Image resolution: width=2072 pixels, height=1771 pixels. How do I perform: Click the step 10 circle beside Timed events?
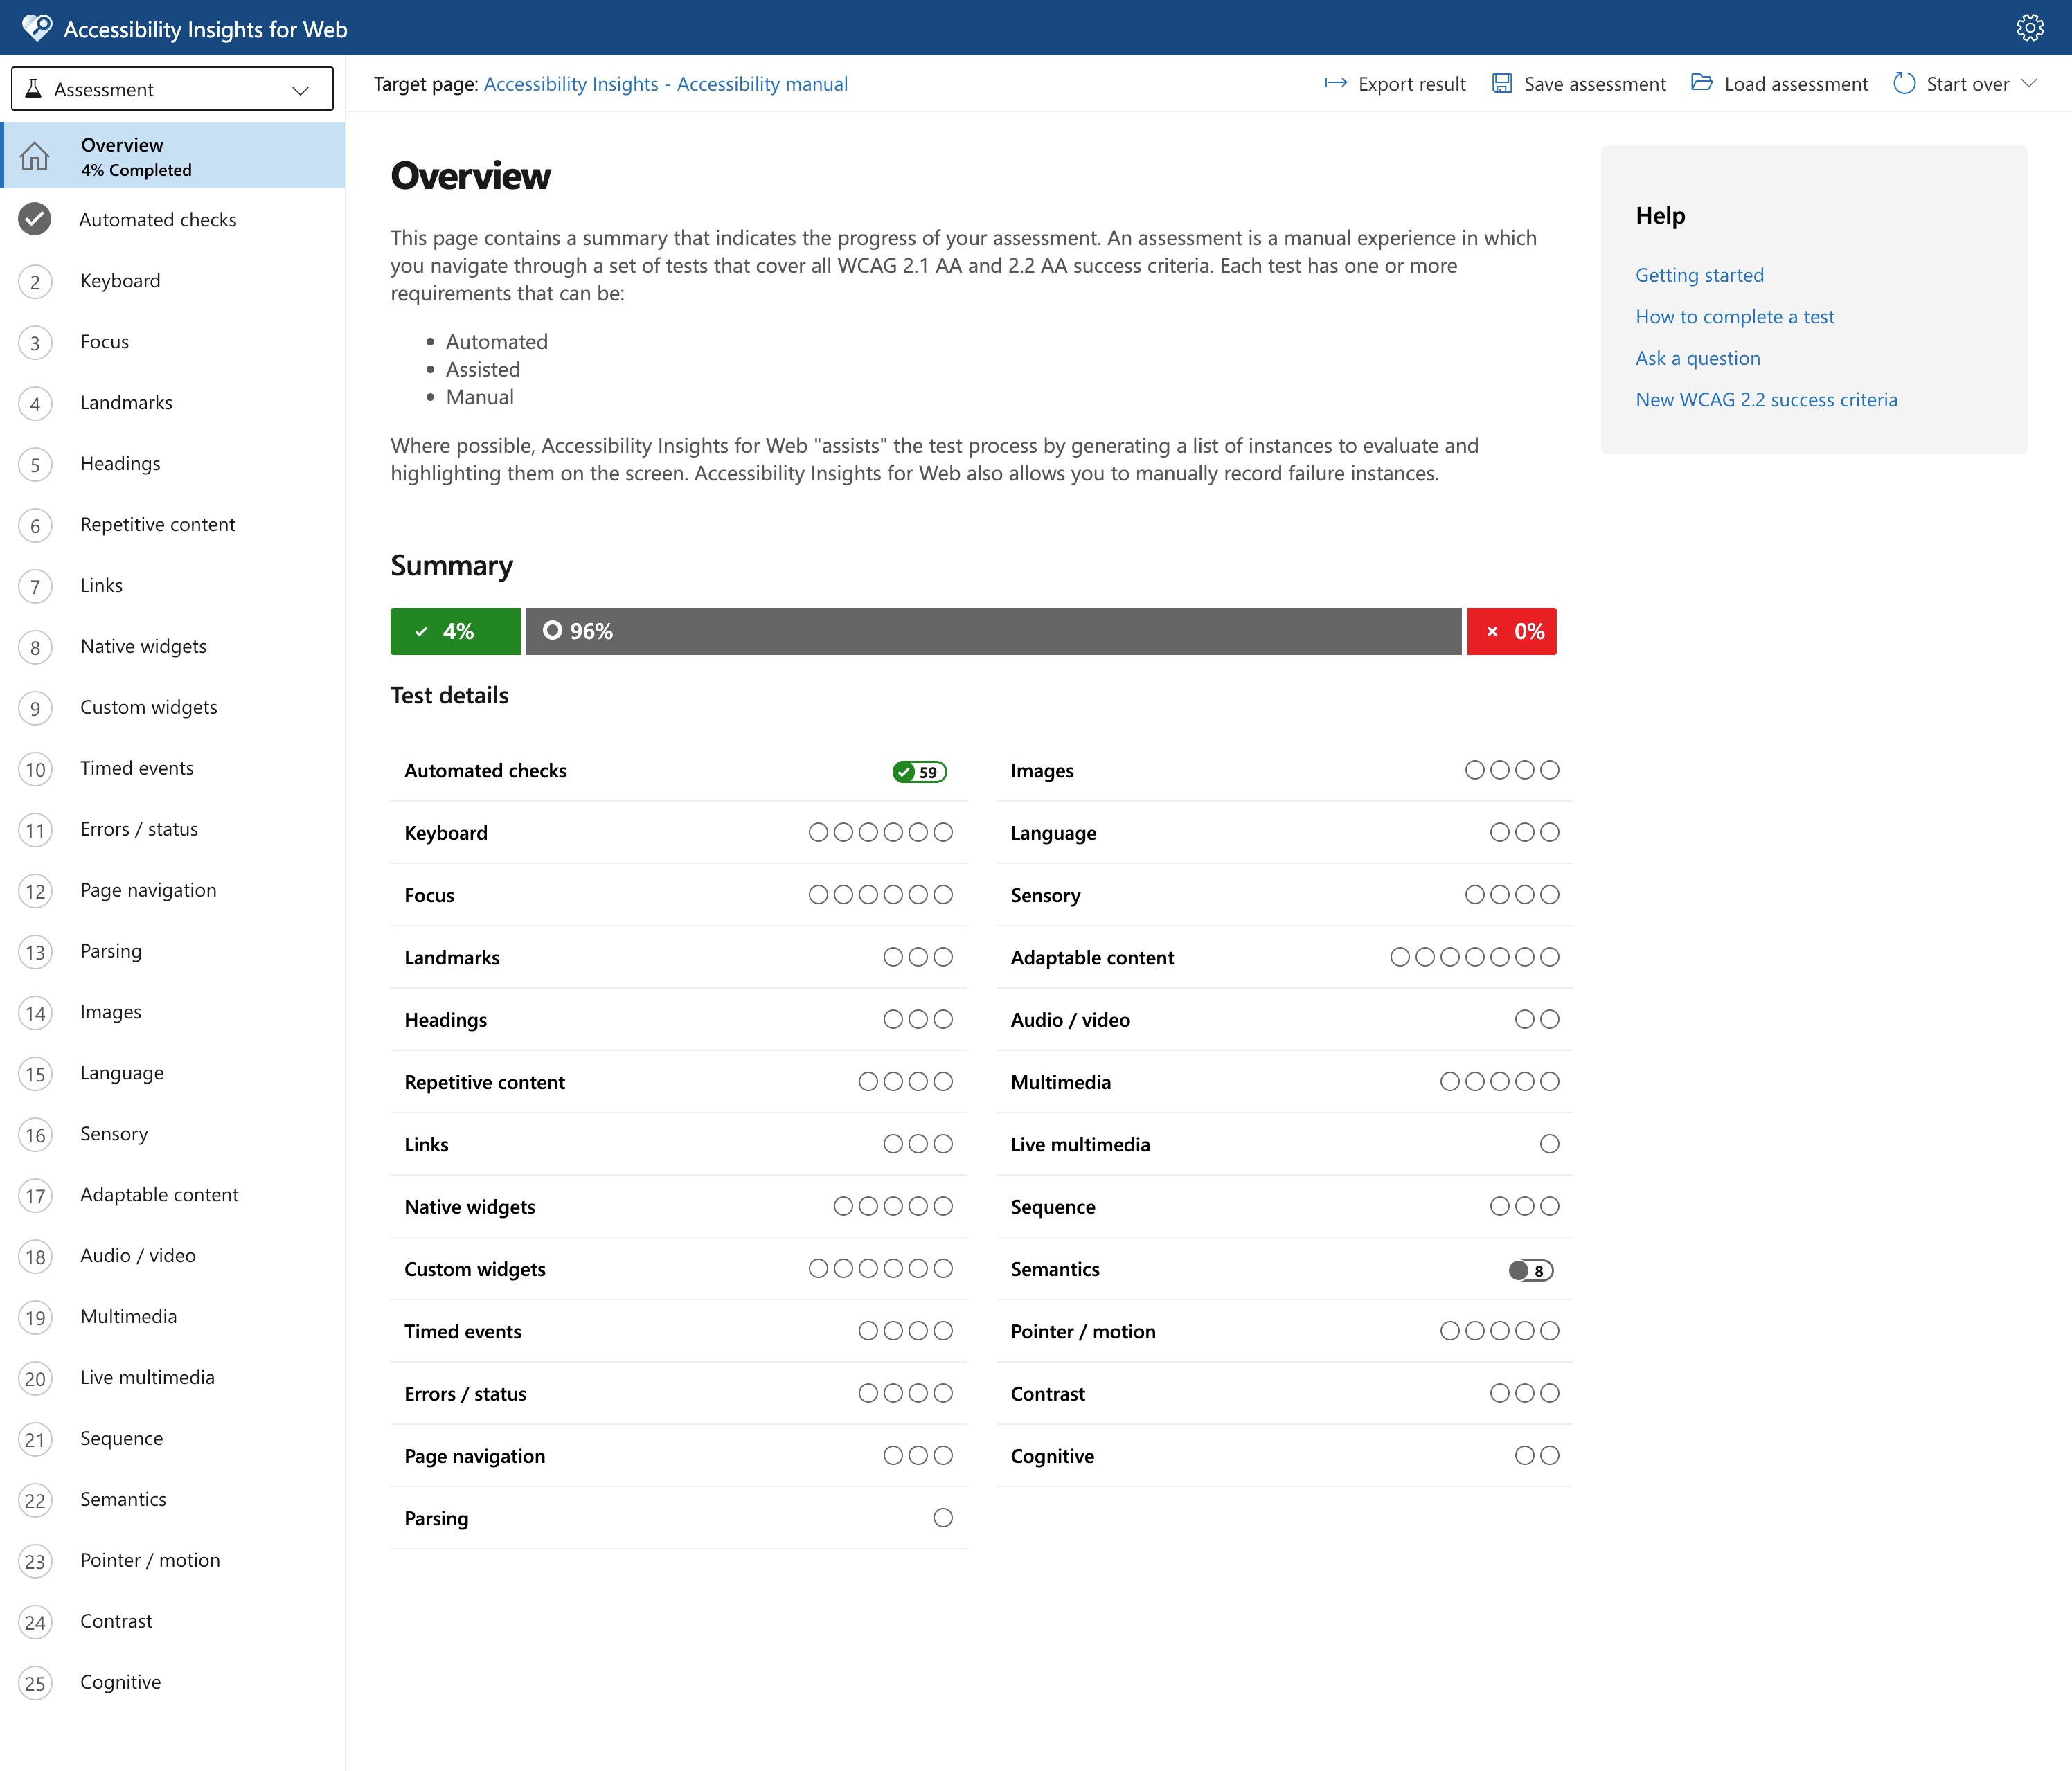tap(35, 770)
